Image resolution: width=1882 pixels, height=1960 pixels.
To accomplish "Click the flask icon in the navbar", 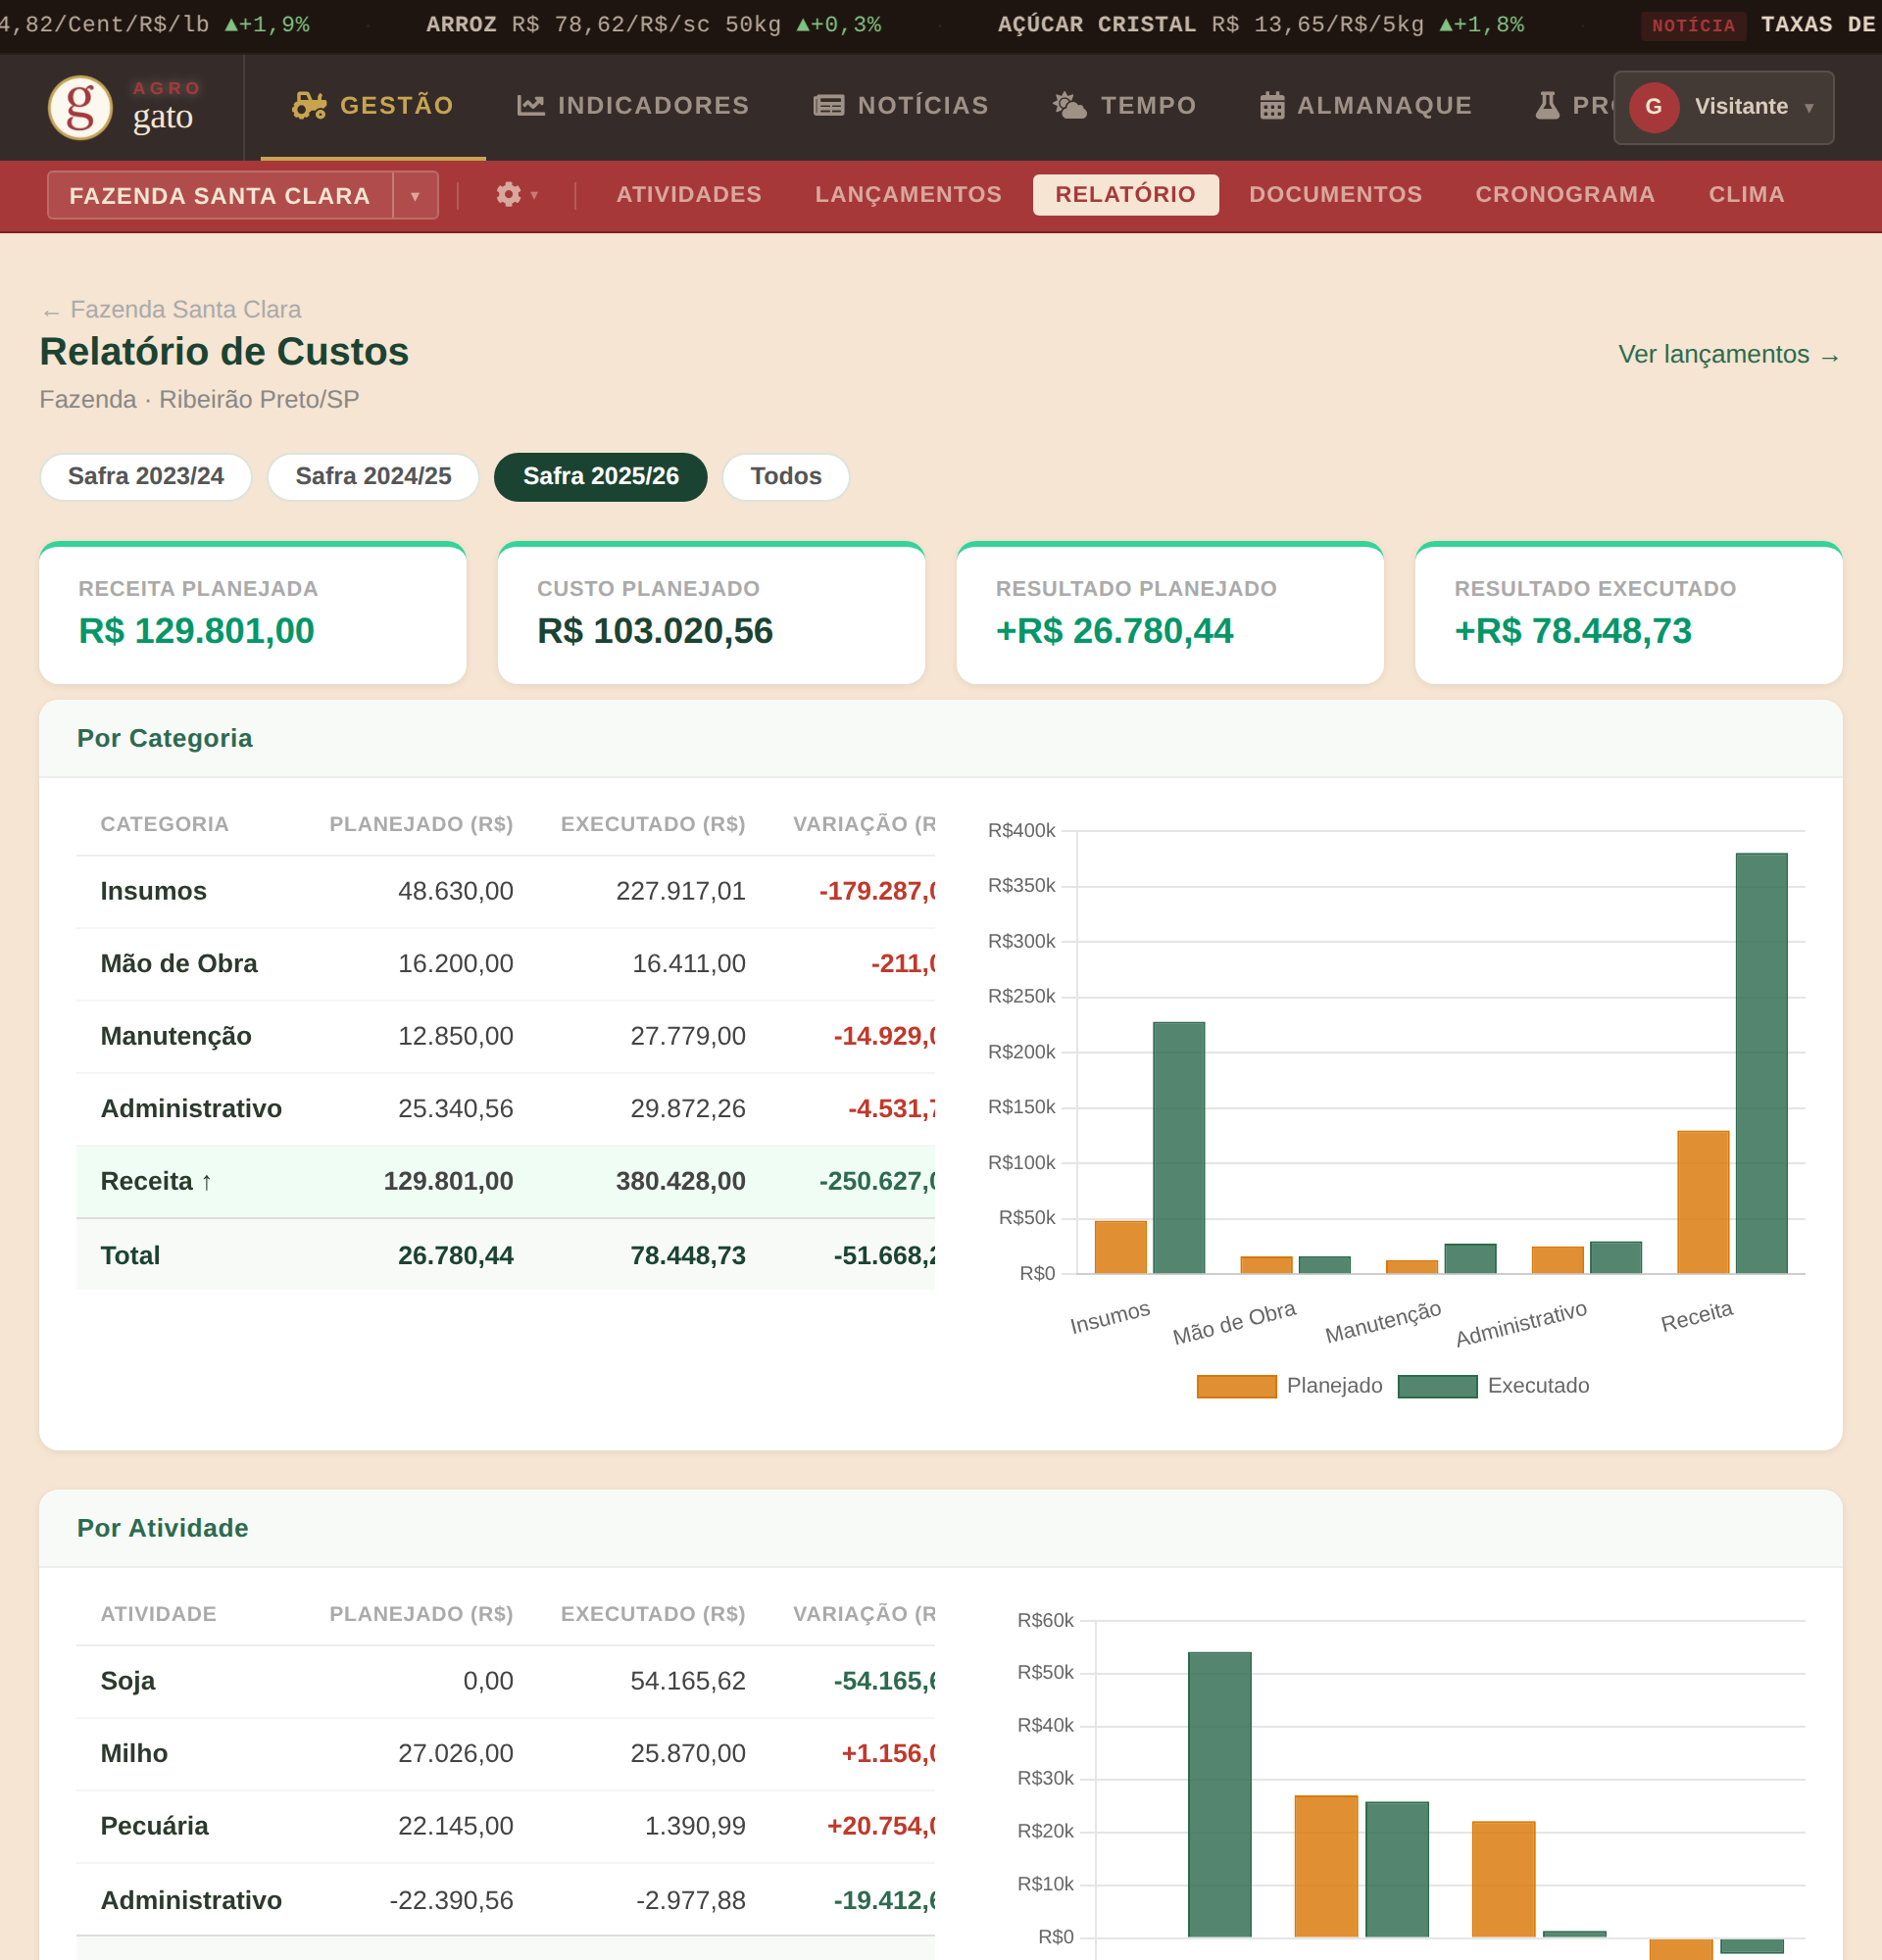I will pos(1547,105).
